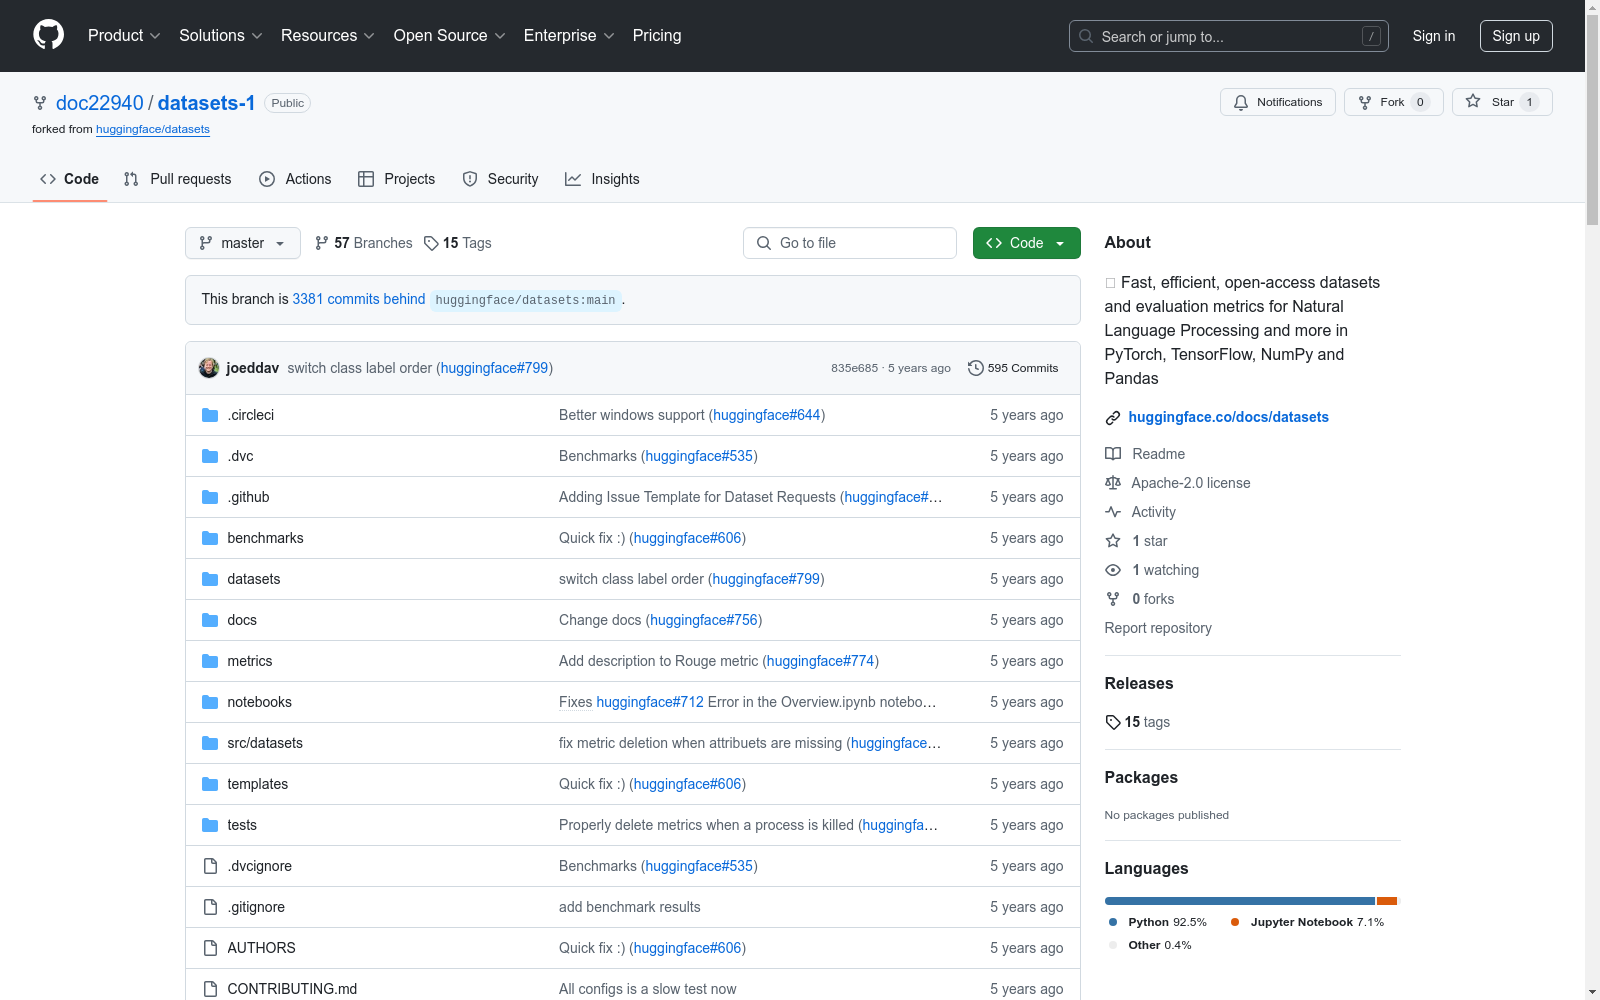Switch to the Code tab

tap(70, 179)
